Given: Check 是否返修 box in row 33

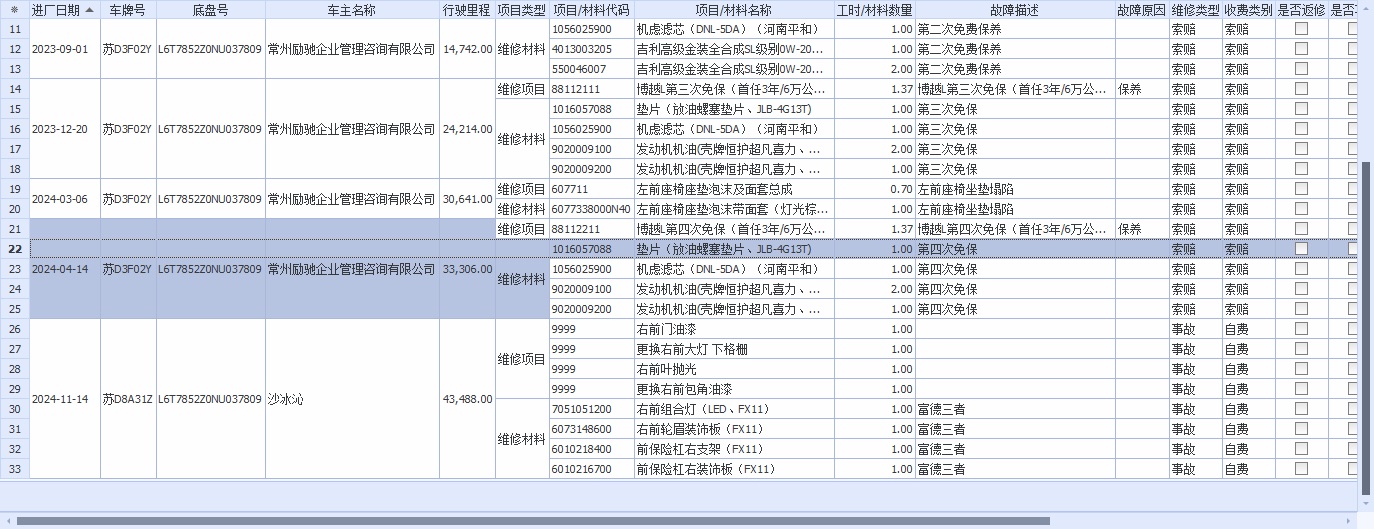Looking at the screenshot, I should (1302, 469).
